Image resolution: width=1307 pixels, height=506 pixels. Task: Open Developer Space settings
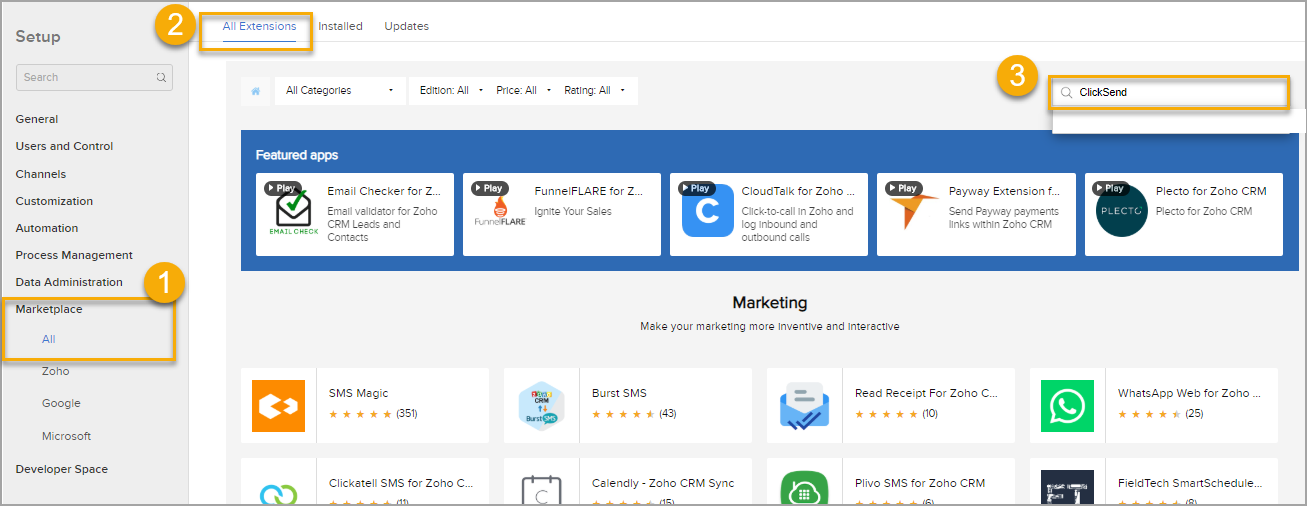tap(61, 469)
